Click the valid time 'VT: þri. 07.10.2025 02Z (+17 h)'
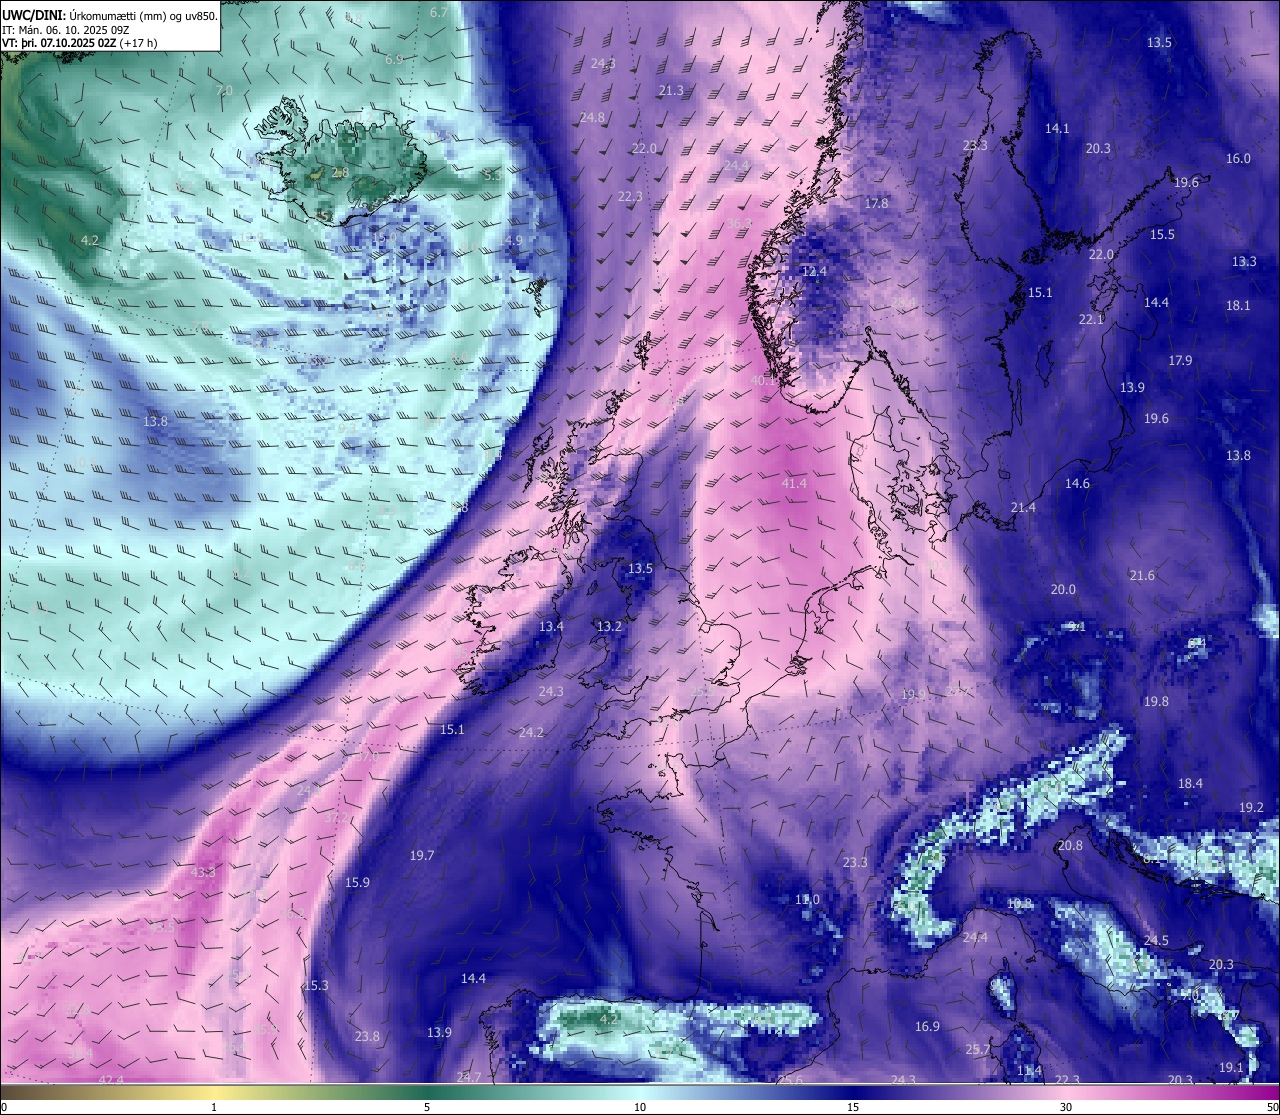The image size is (1280, 1115). [80, 43]
